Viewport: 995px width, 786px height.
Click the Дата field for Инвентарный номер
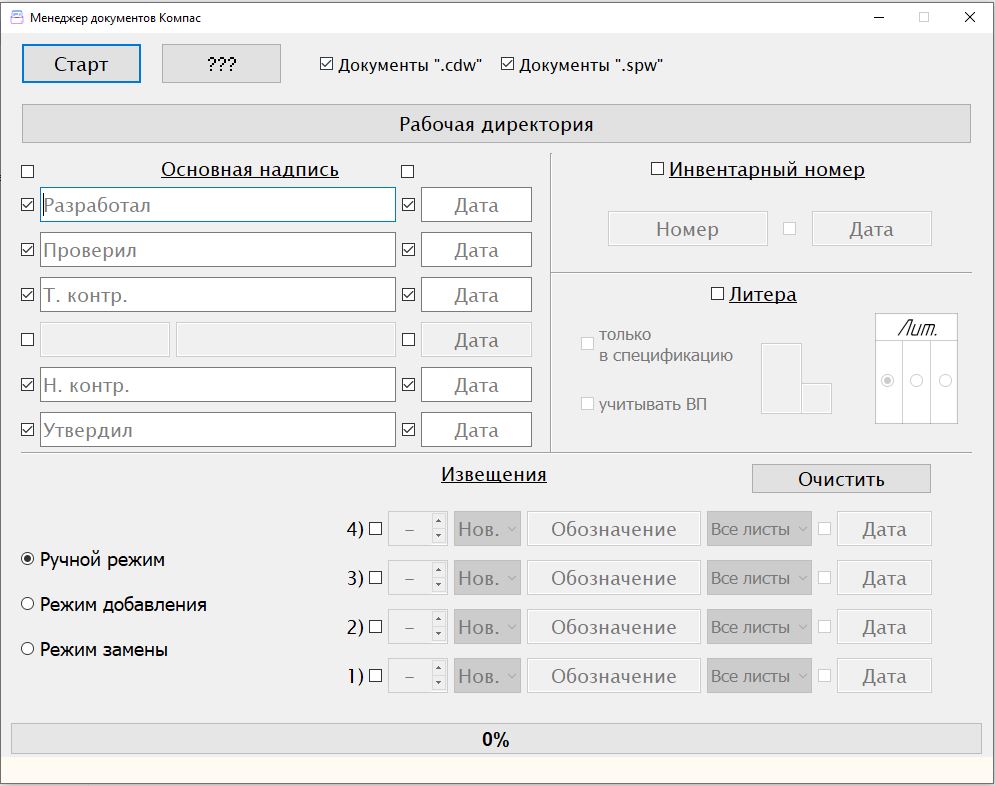[x=871, y=228]
